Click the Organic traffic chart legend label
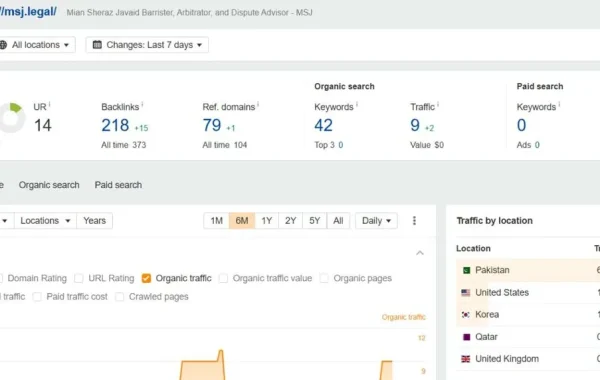The height and width of the screenshot is (380, 600). [x=404, y=317]
